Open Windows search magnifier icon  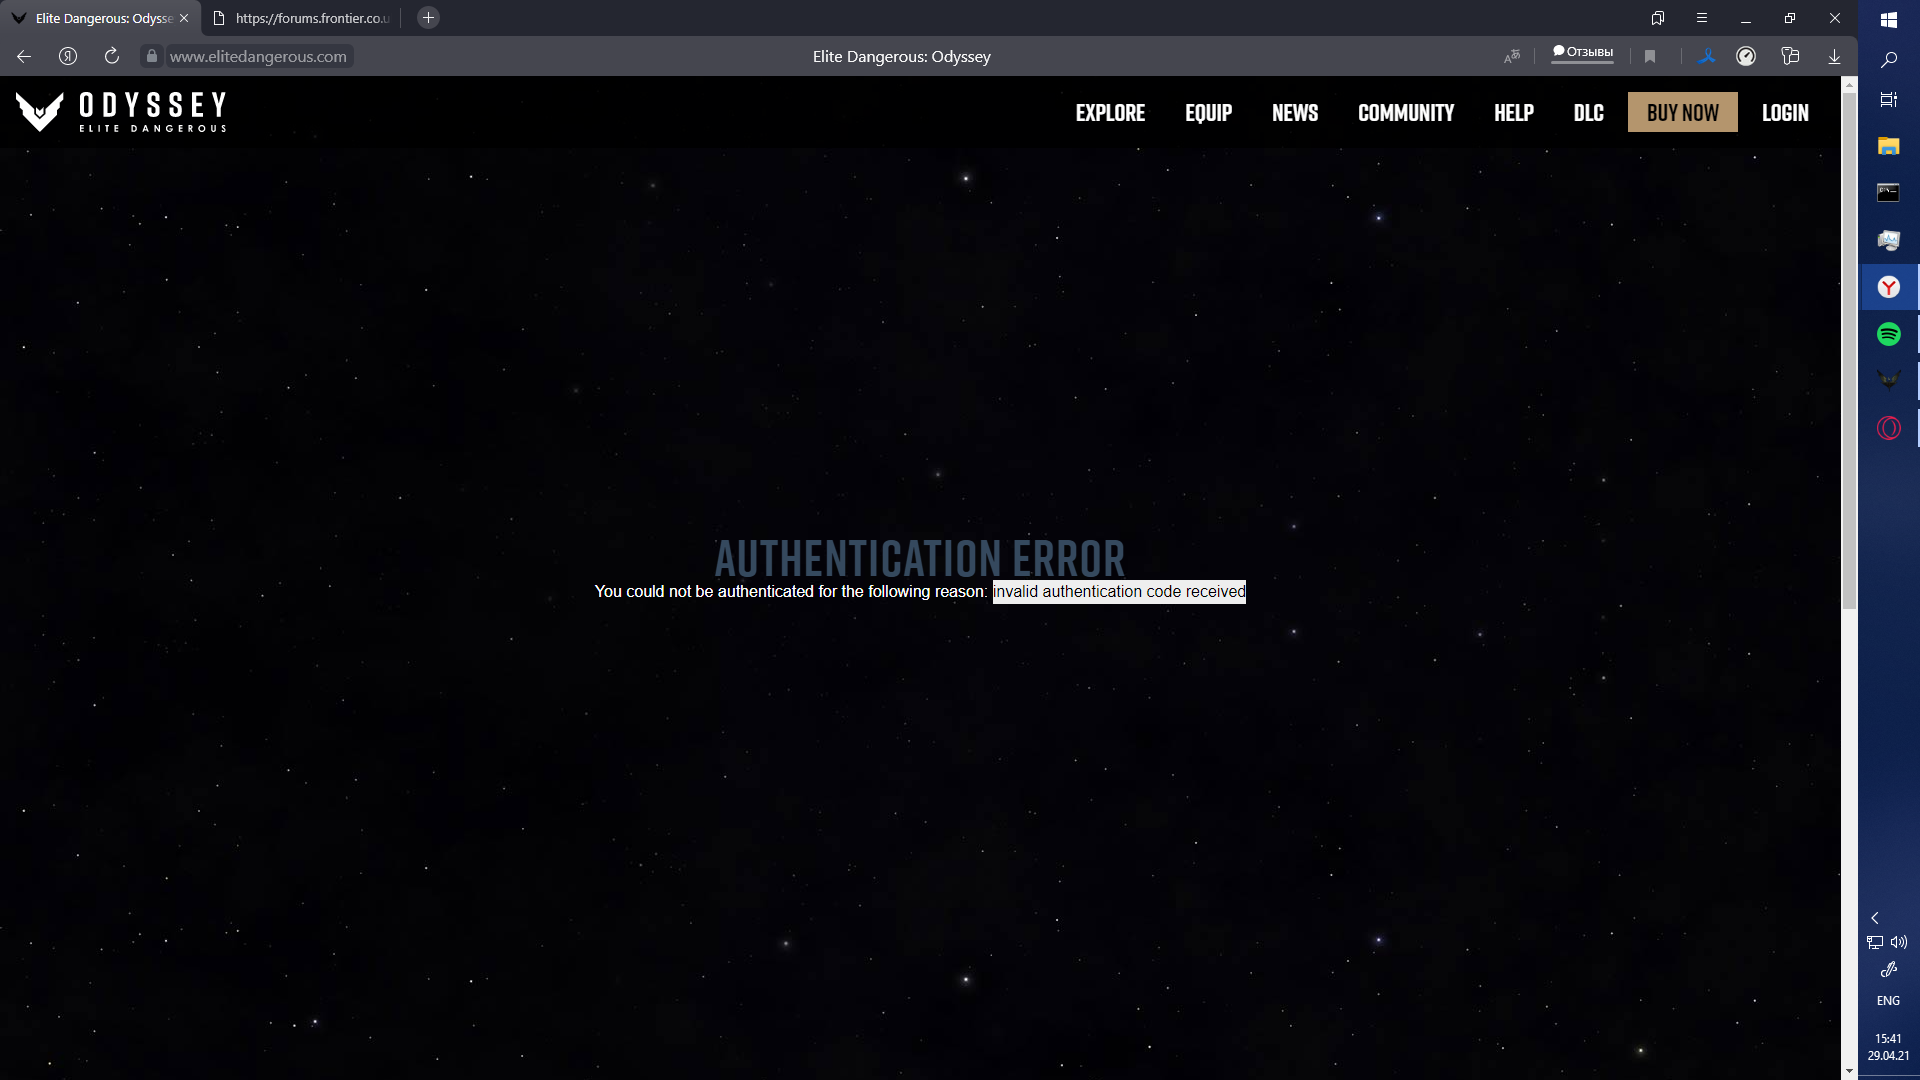click(1889, 60)
